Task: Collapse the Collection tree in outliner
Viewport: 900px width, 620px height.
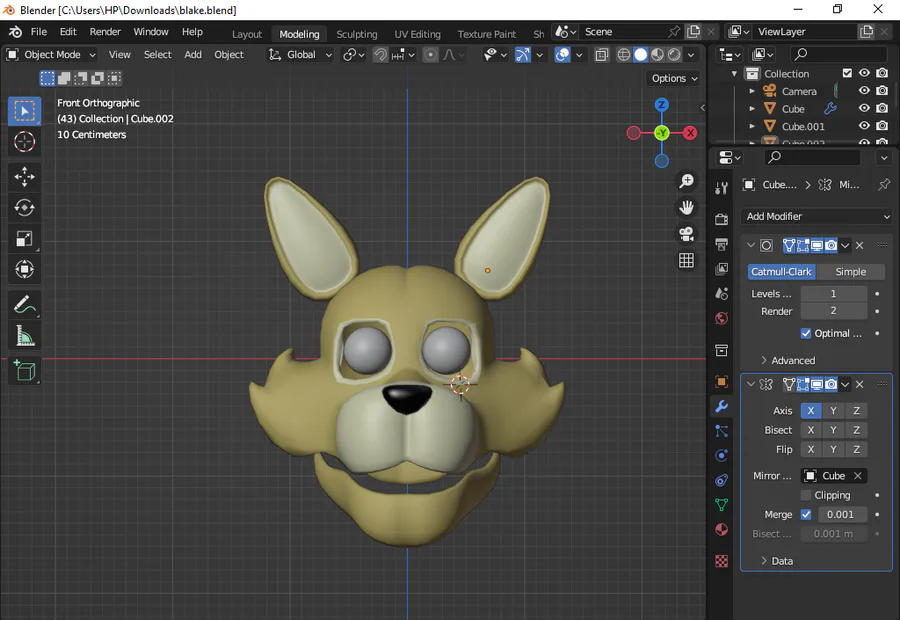Action: pos(734,73)
